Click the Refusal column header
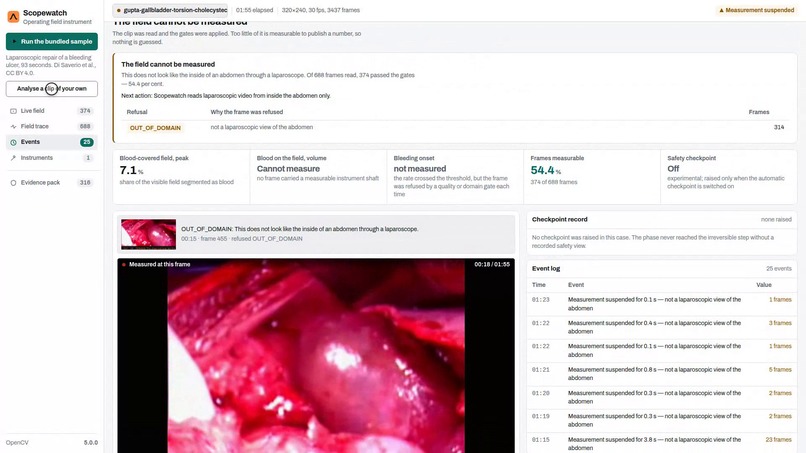Screen dimensions: 806x453 pyautogui.click(x=137, y=112)
